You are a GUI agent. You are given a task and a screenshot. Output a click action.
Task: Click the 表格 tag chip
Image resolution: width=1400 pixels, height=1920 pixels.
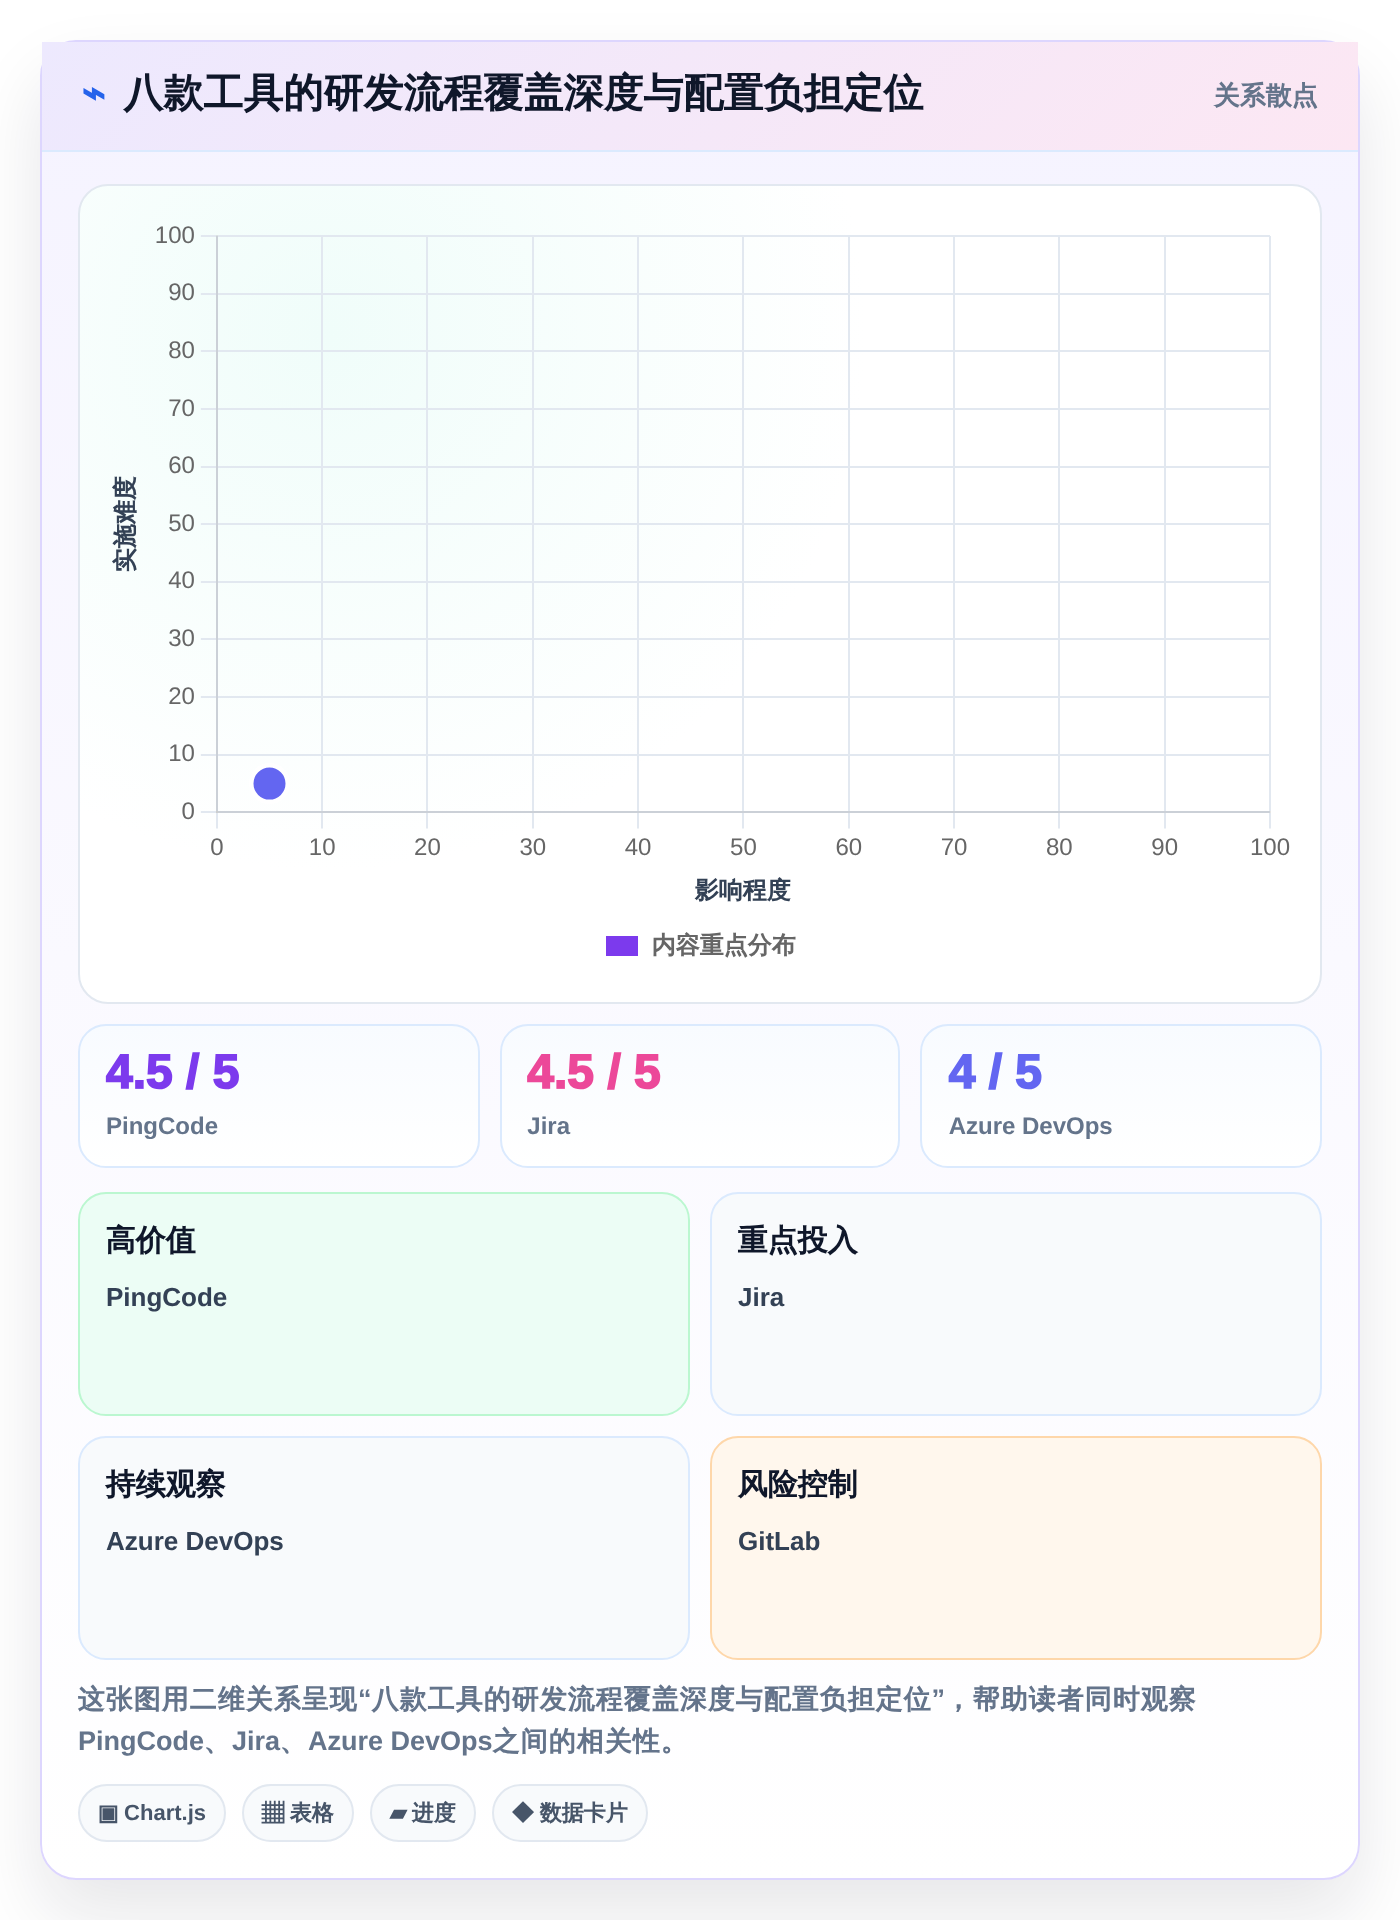tap(298, 1813)
